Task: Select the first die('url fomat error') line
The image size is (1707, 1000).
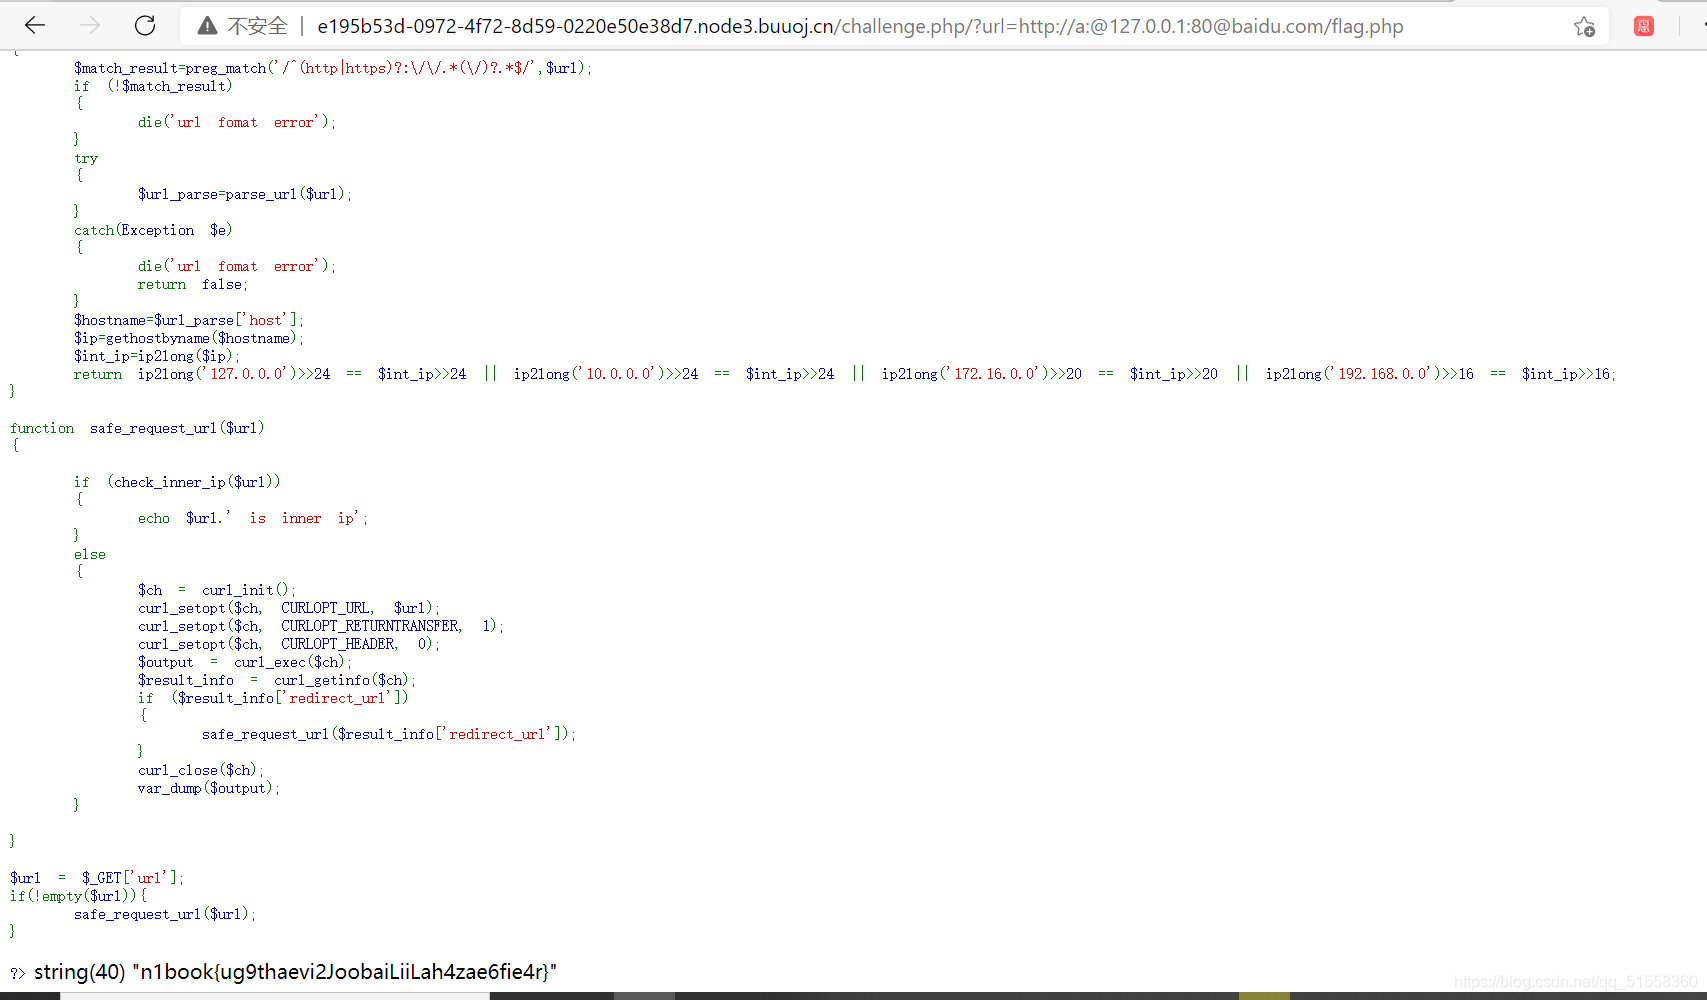Action: pos(237,122)
